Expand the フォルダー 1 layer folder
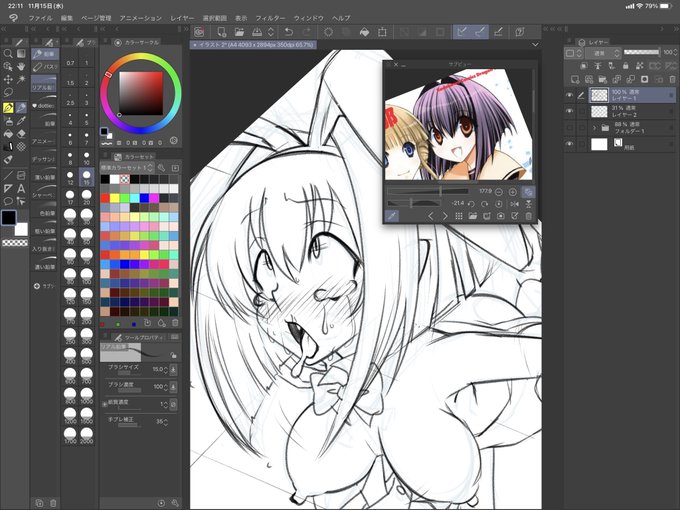The image size is (680, 510). point(595,128)
